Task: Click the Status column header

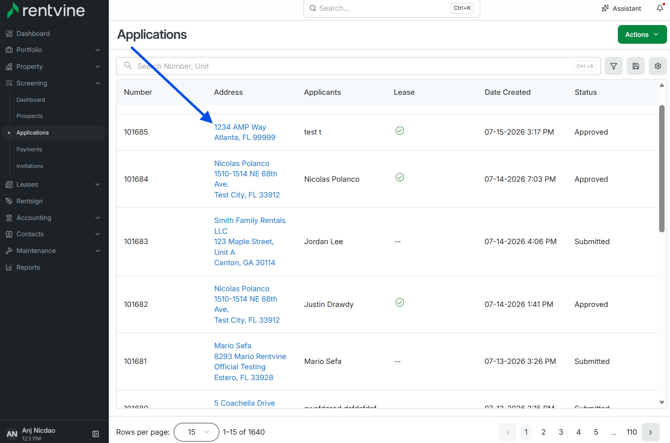Action: (585, 92)
